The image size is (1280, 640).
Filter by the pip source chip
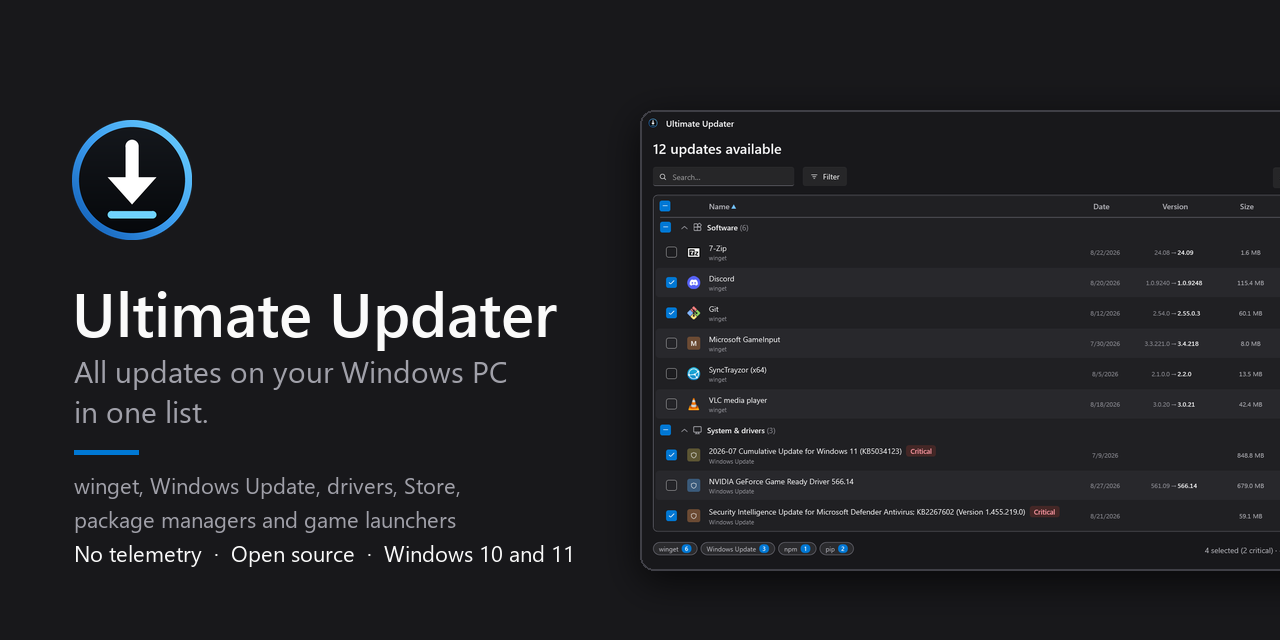[836, 549]
